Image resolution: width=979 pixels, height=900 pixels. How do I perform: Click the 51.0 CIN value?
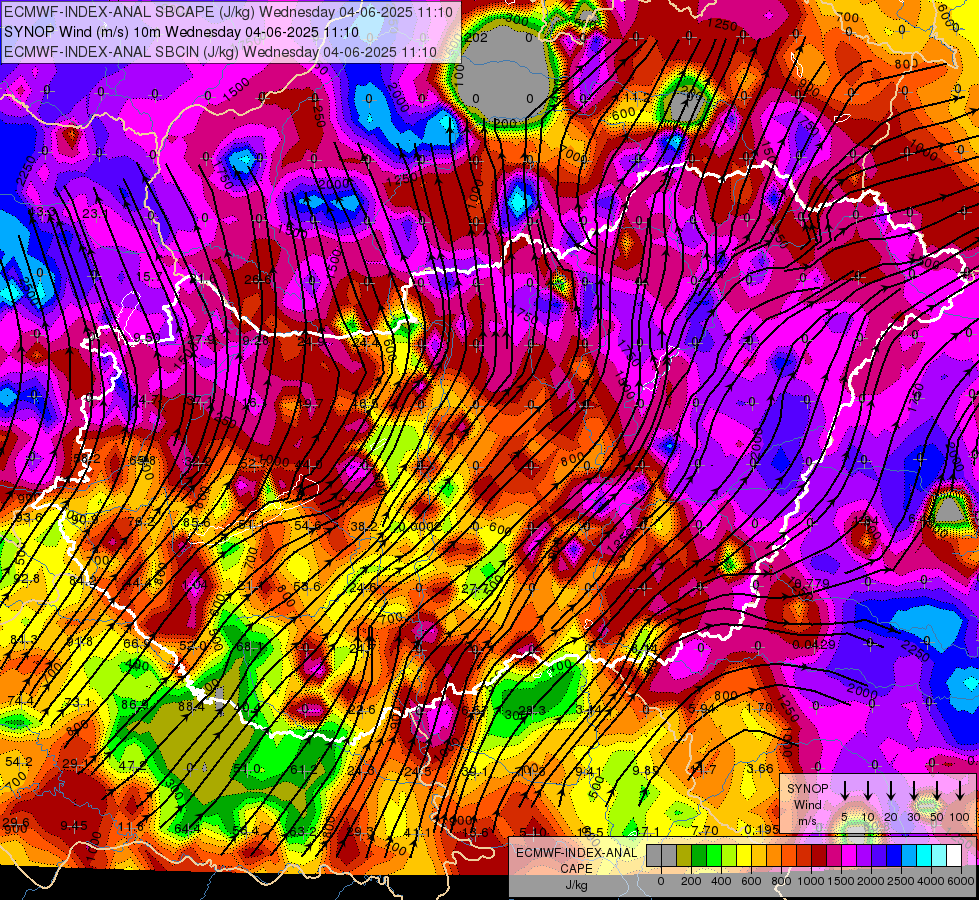pyautogui.click(x=247, y=769)
